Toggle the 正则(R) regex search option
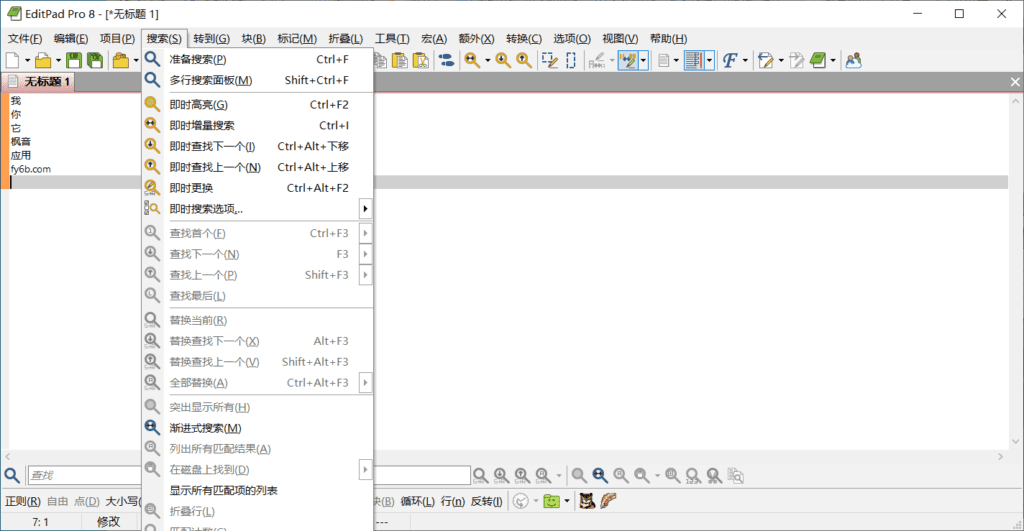Viewport: 1024px width, 531px height. click(x=22, y=501)
